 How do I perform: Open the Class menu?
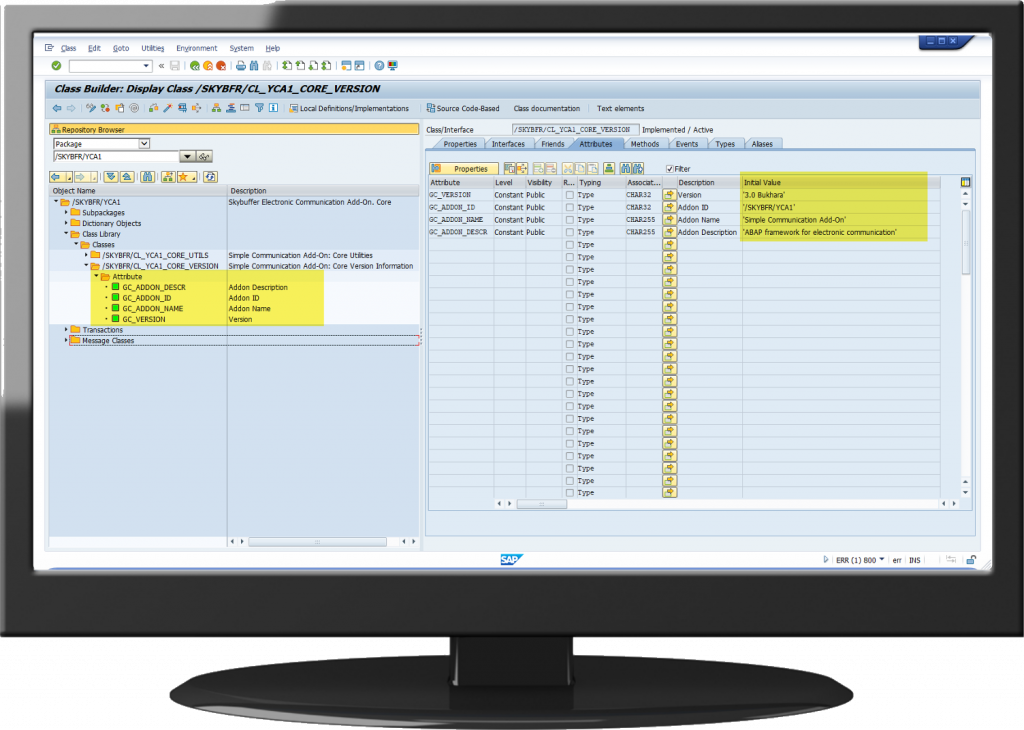click(69, 48)
